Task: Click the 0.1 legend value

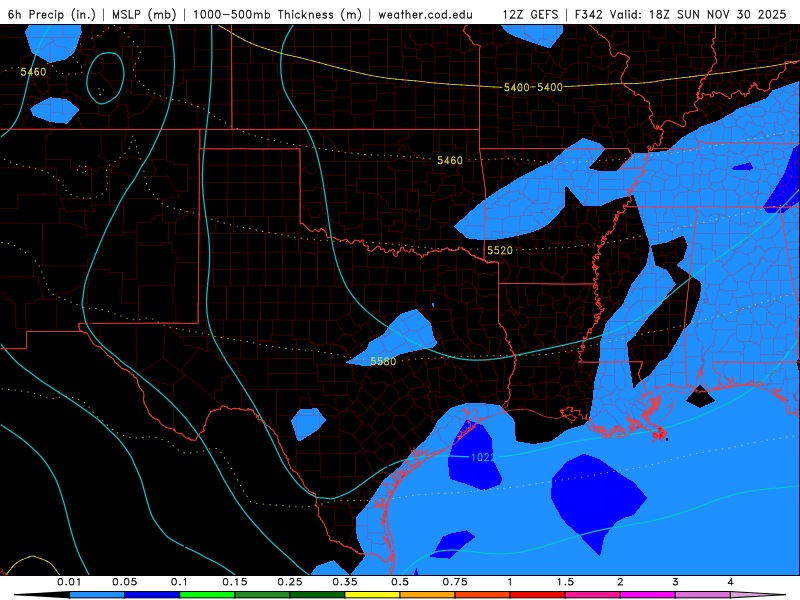Action: pyautogui.click(x=179, y=582)
